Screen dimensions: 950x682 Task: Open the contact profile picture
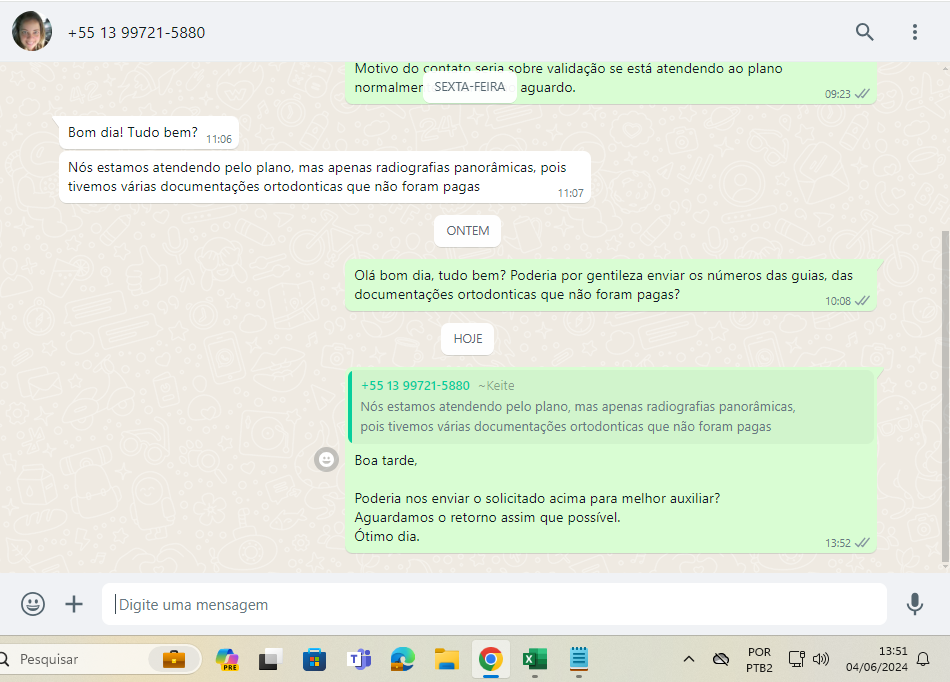pyautogui.click(x=32, y=31)
